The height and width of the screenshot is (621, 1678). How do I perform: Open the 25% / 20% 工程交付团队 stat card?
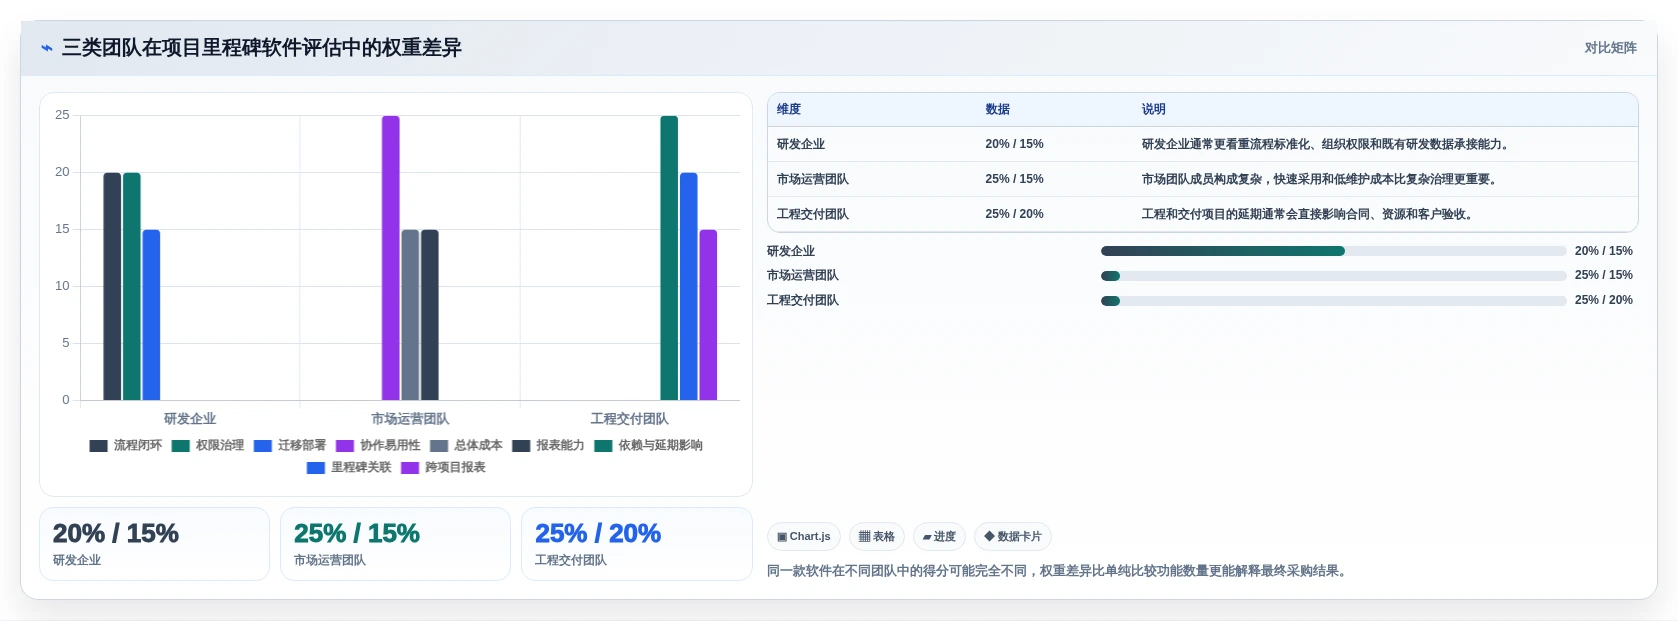tap(636, 544)
